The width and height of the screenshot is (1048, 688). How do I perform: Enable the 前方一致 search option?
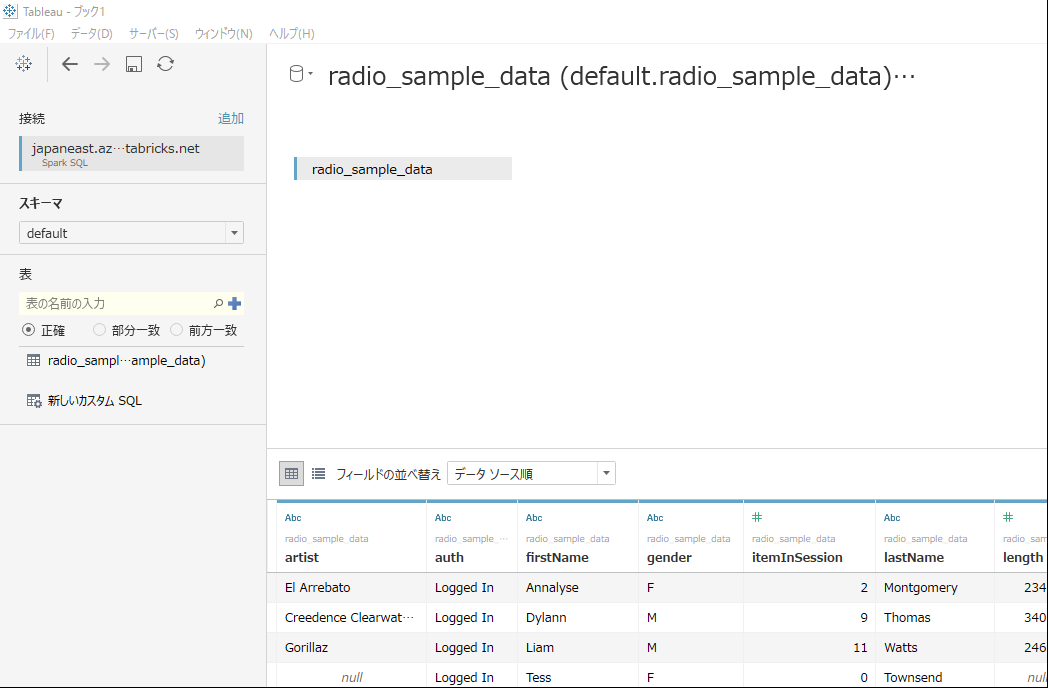tap(176, 330)
